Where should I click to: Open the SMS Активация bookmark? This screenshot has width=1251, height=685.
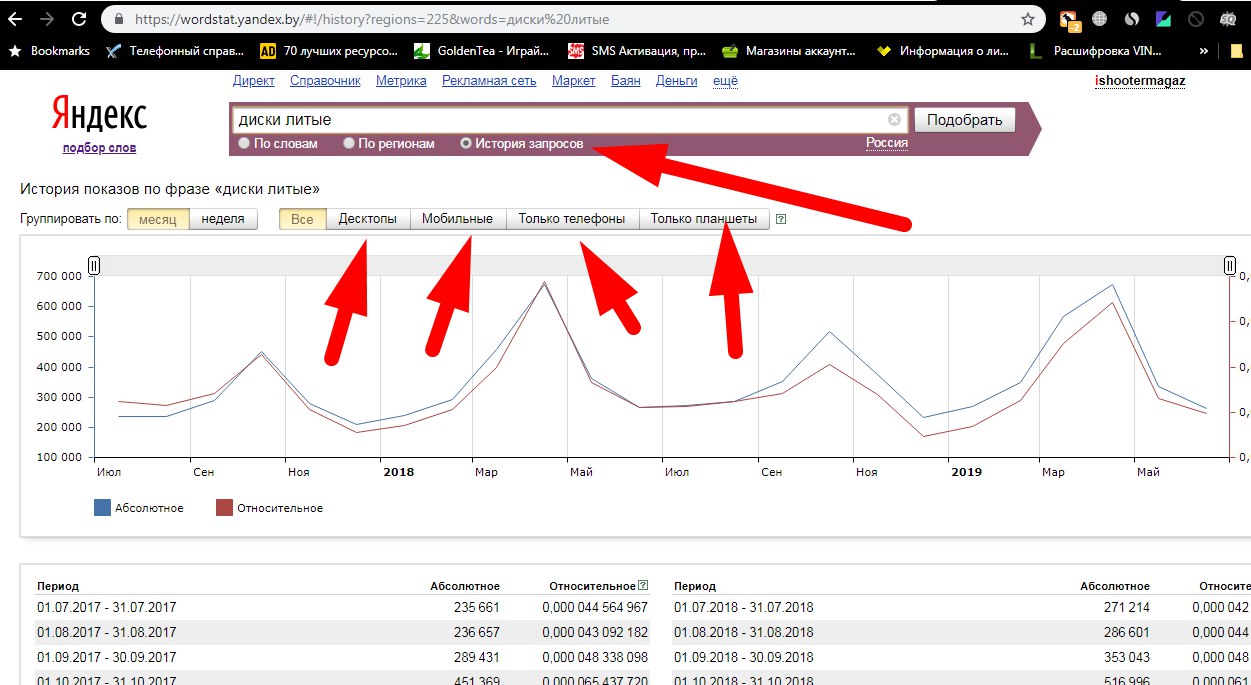(637, 51)
